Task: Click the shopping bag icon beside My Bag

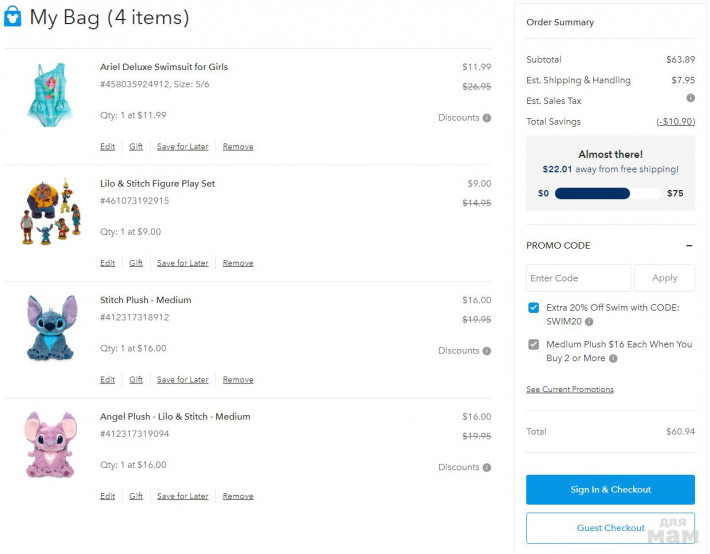Action: point(13,18)
